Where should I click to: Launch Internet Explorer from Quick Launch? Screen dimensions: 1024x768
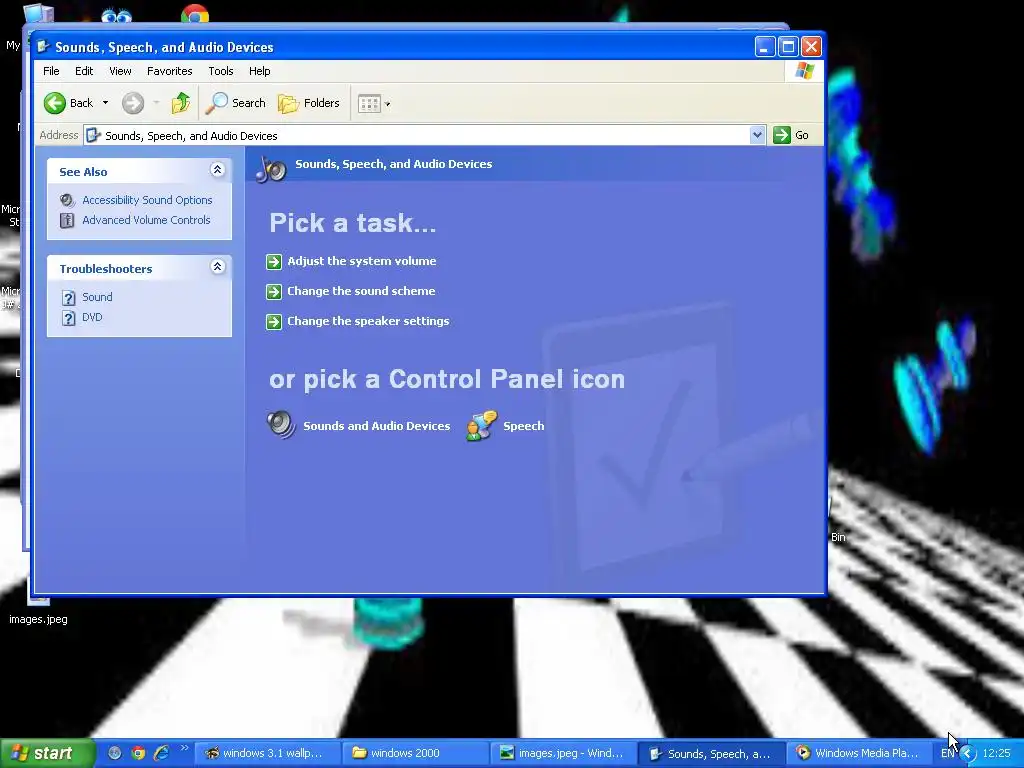[161, 753]
